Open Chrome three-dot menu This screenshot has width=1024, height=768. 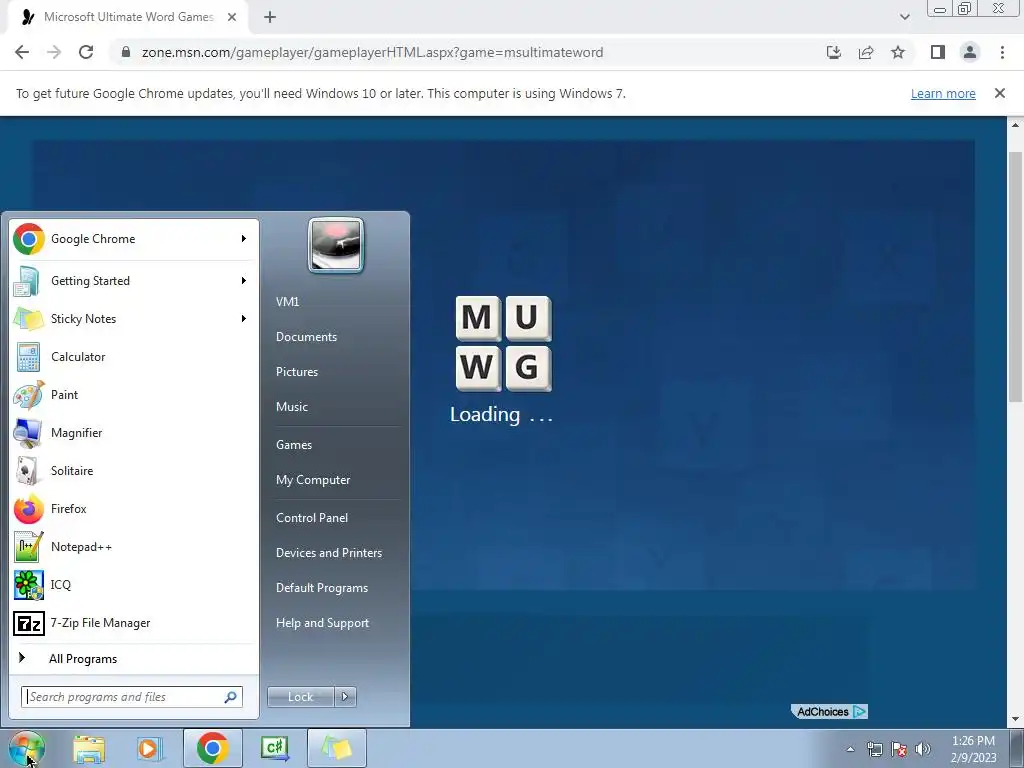pos(1002,52)
